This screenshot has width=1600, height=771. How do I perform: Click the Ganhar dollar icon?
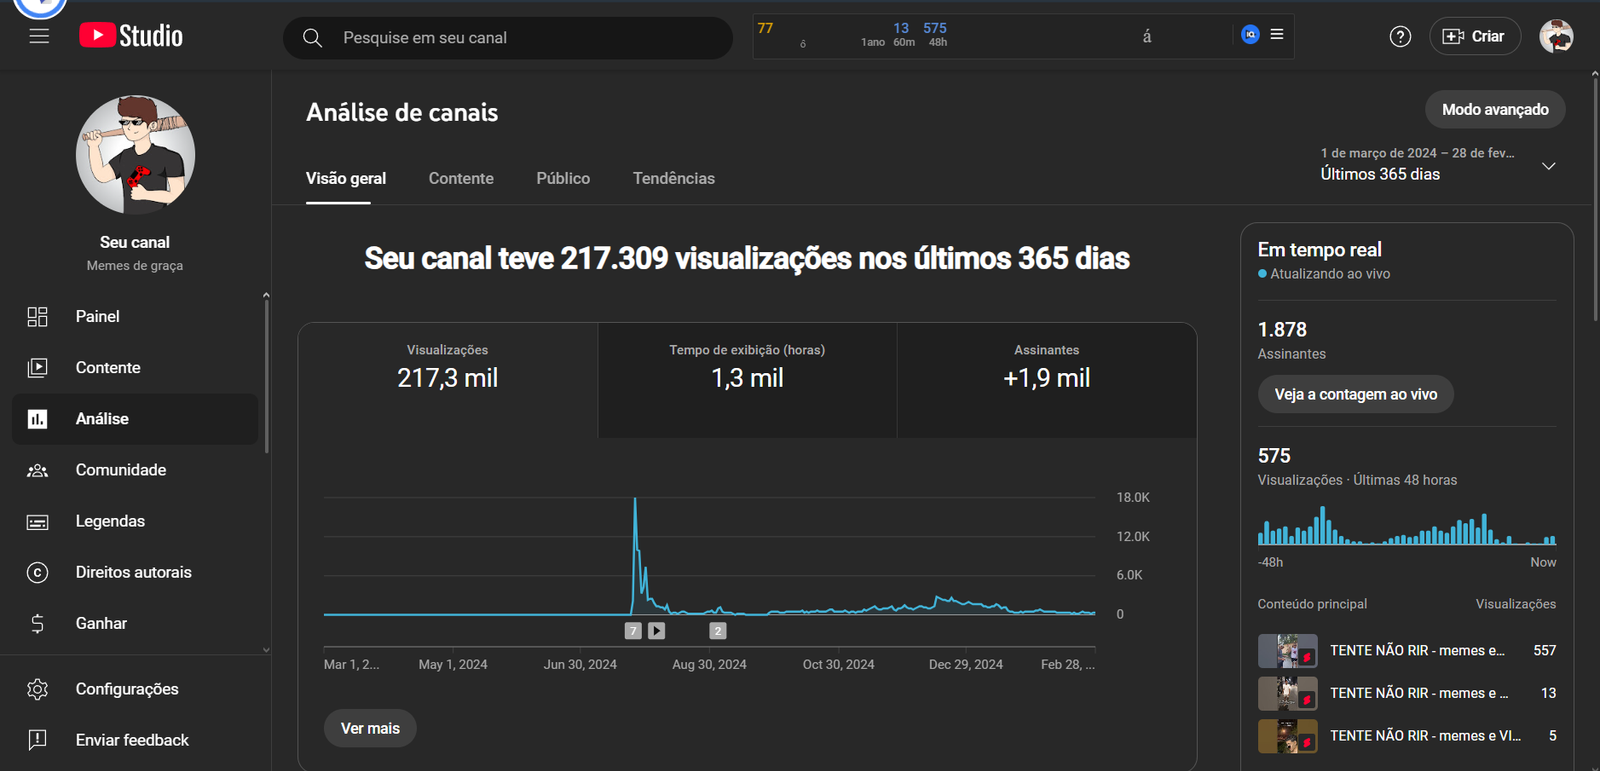[37, 624]
